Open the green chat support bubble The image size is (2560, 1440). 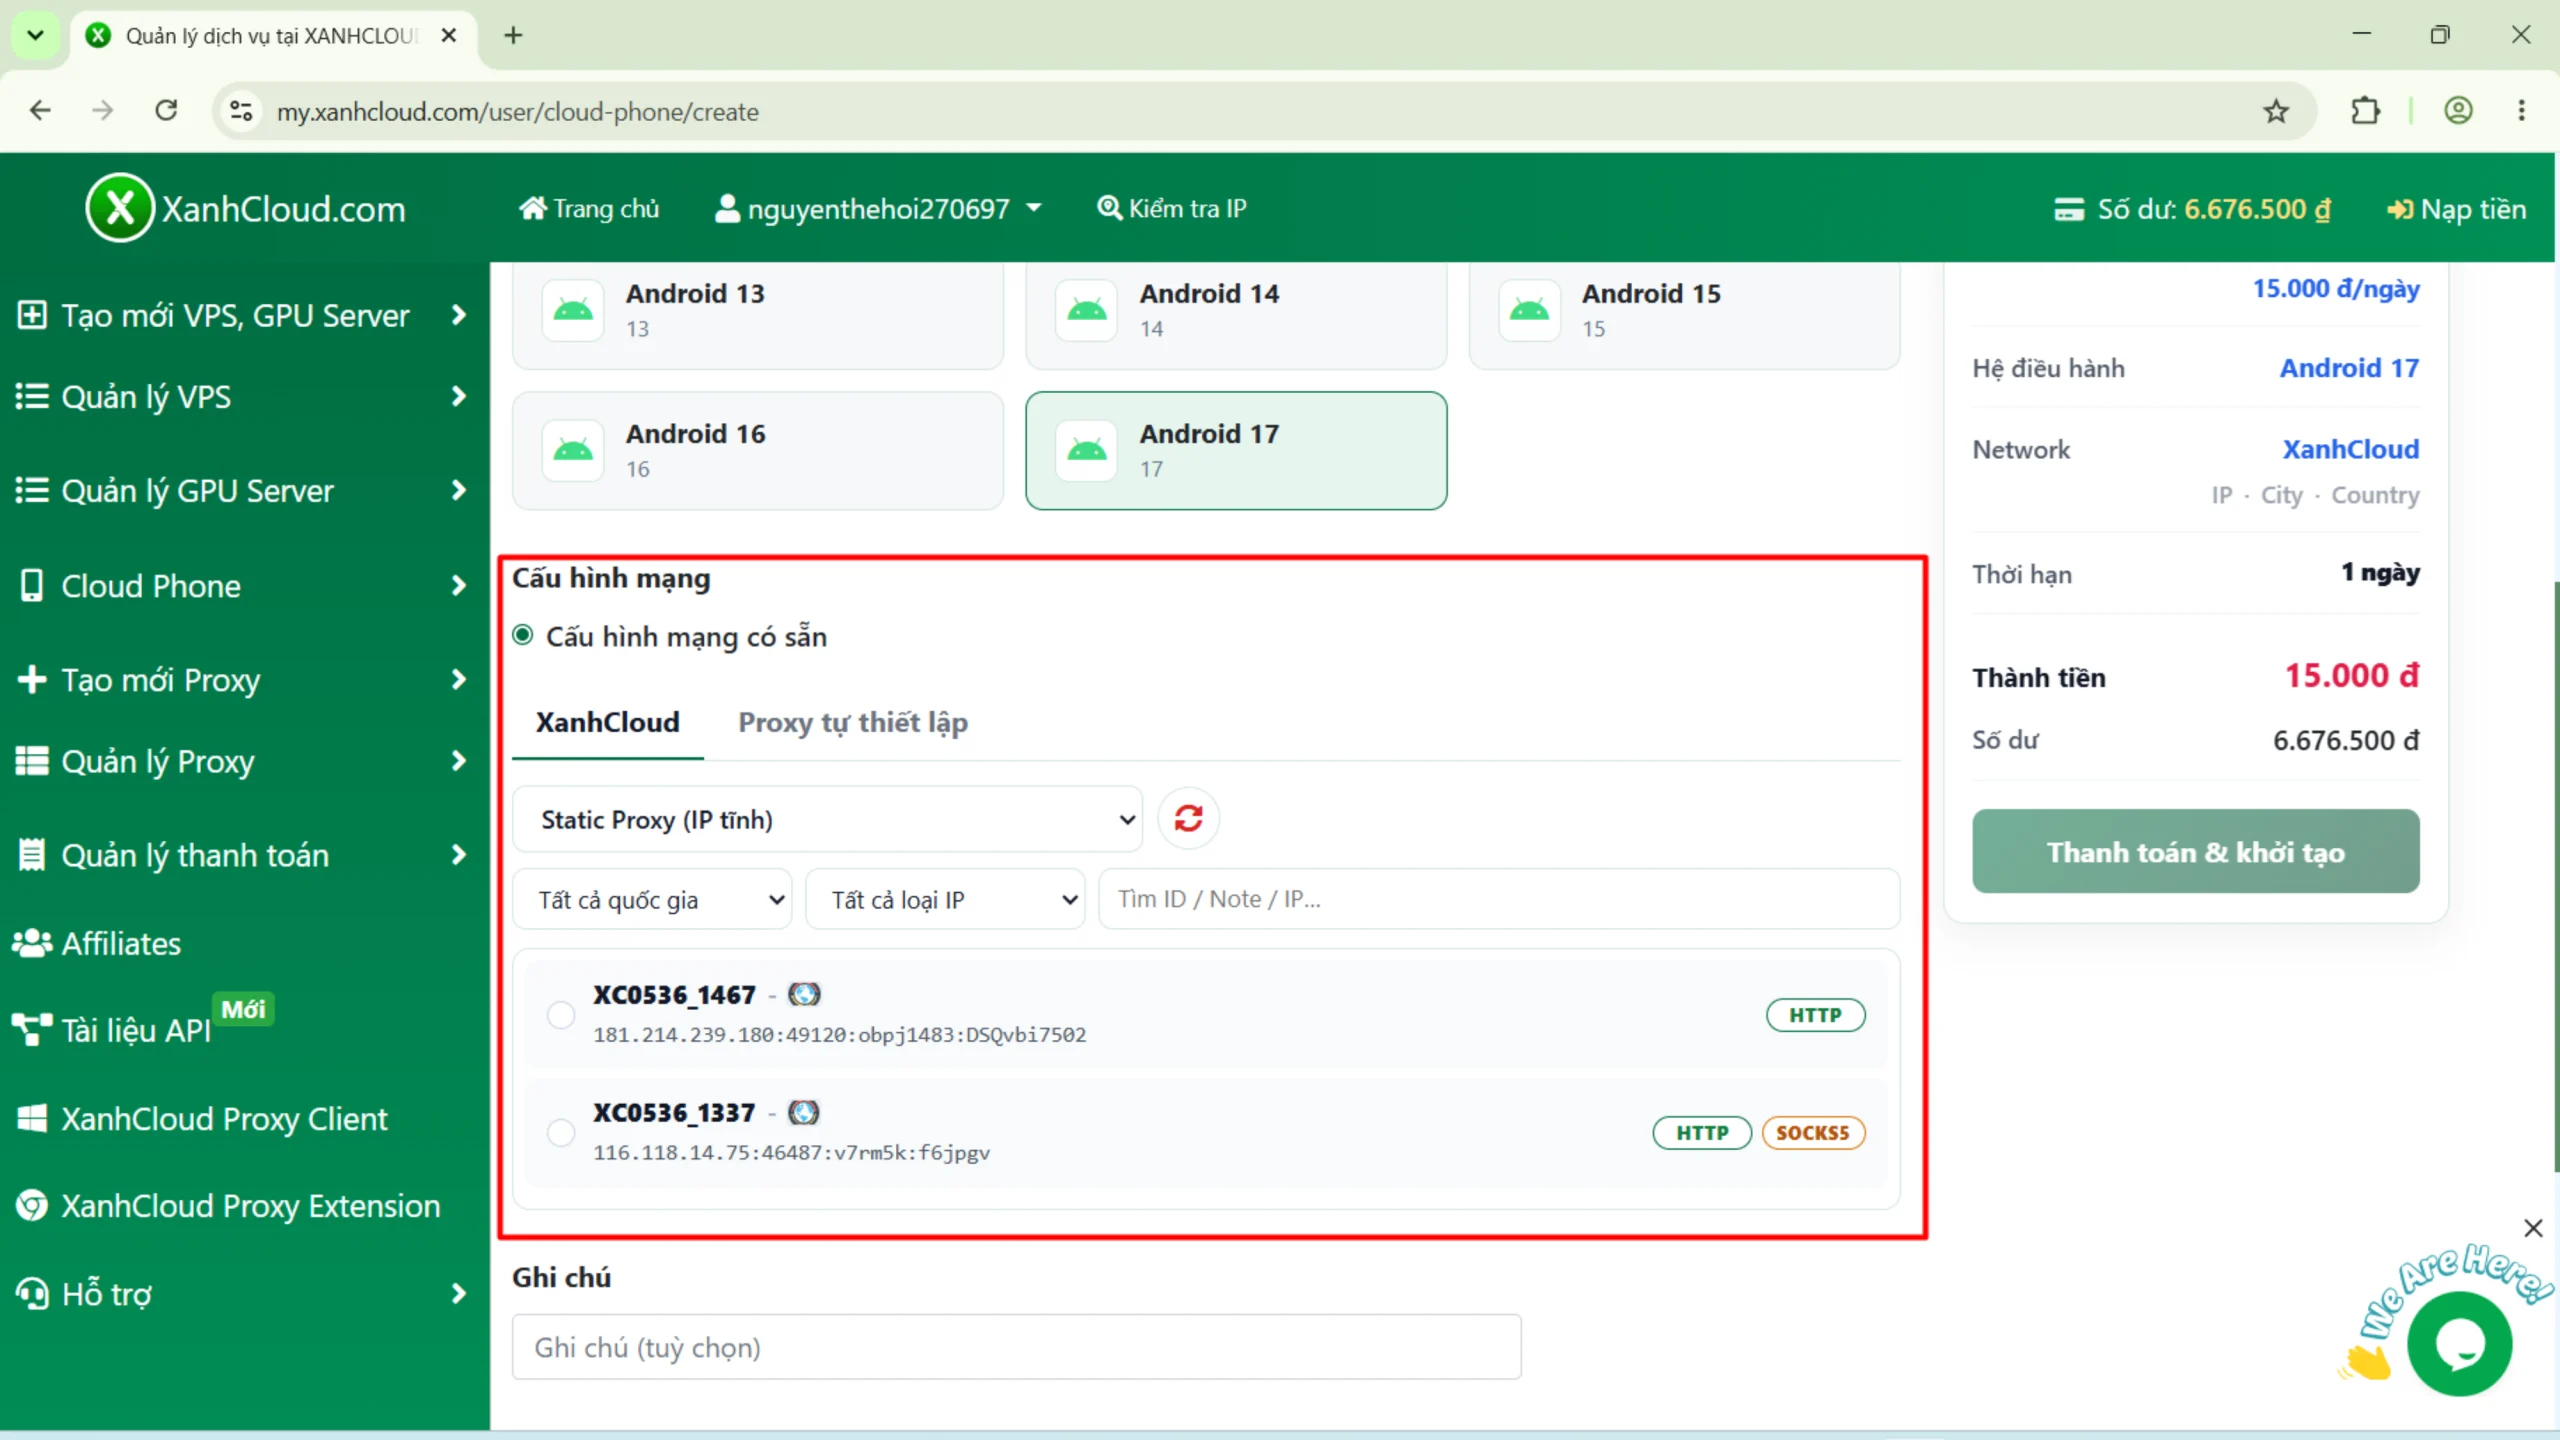(x=2459, y=1344)
